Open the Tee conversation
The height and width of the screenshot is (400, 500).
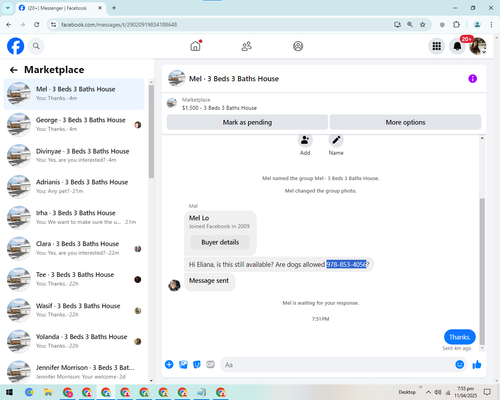pos(74,279)
